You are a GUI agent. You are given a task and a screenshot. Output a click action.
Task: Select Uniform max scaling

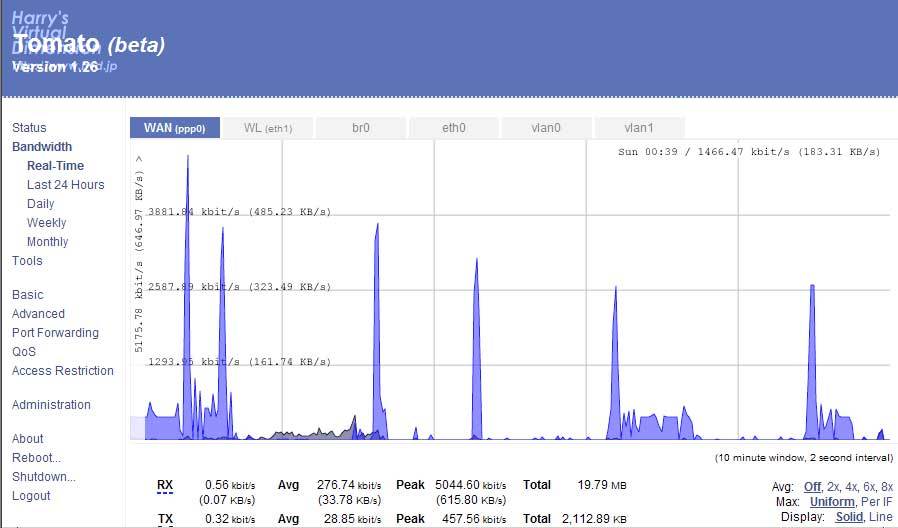point(832,502)
